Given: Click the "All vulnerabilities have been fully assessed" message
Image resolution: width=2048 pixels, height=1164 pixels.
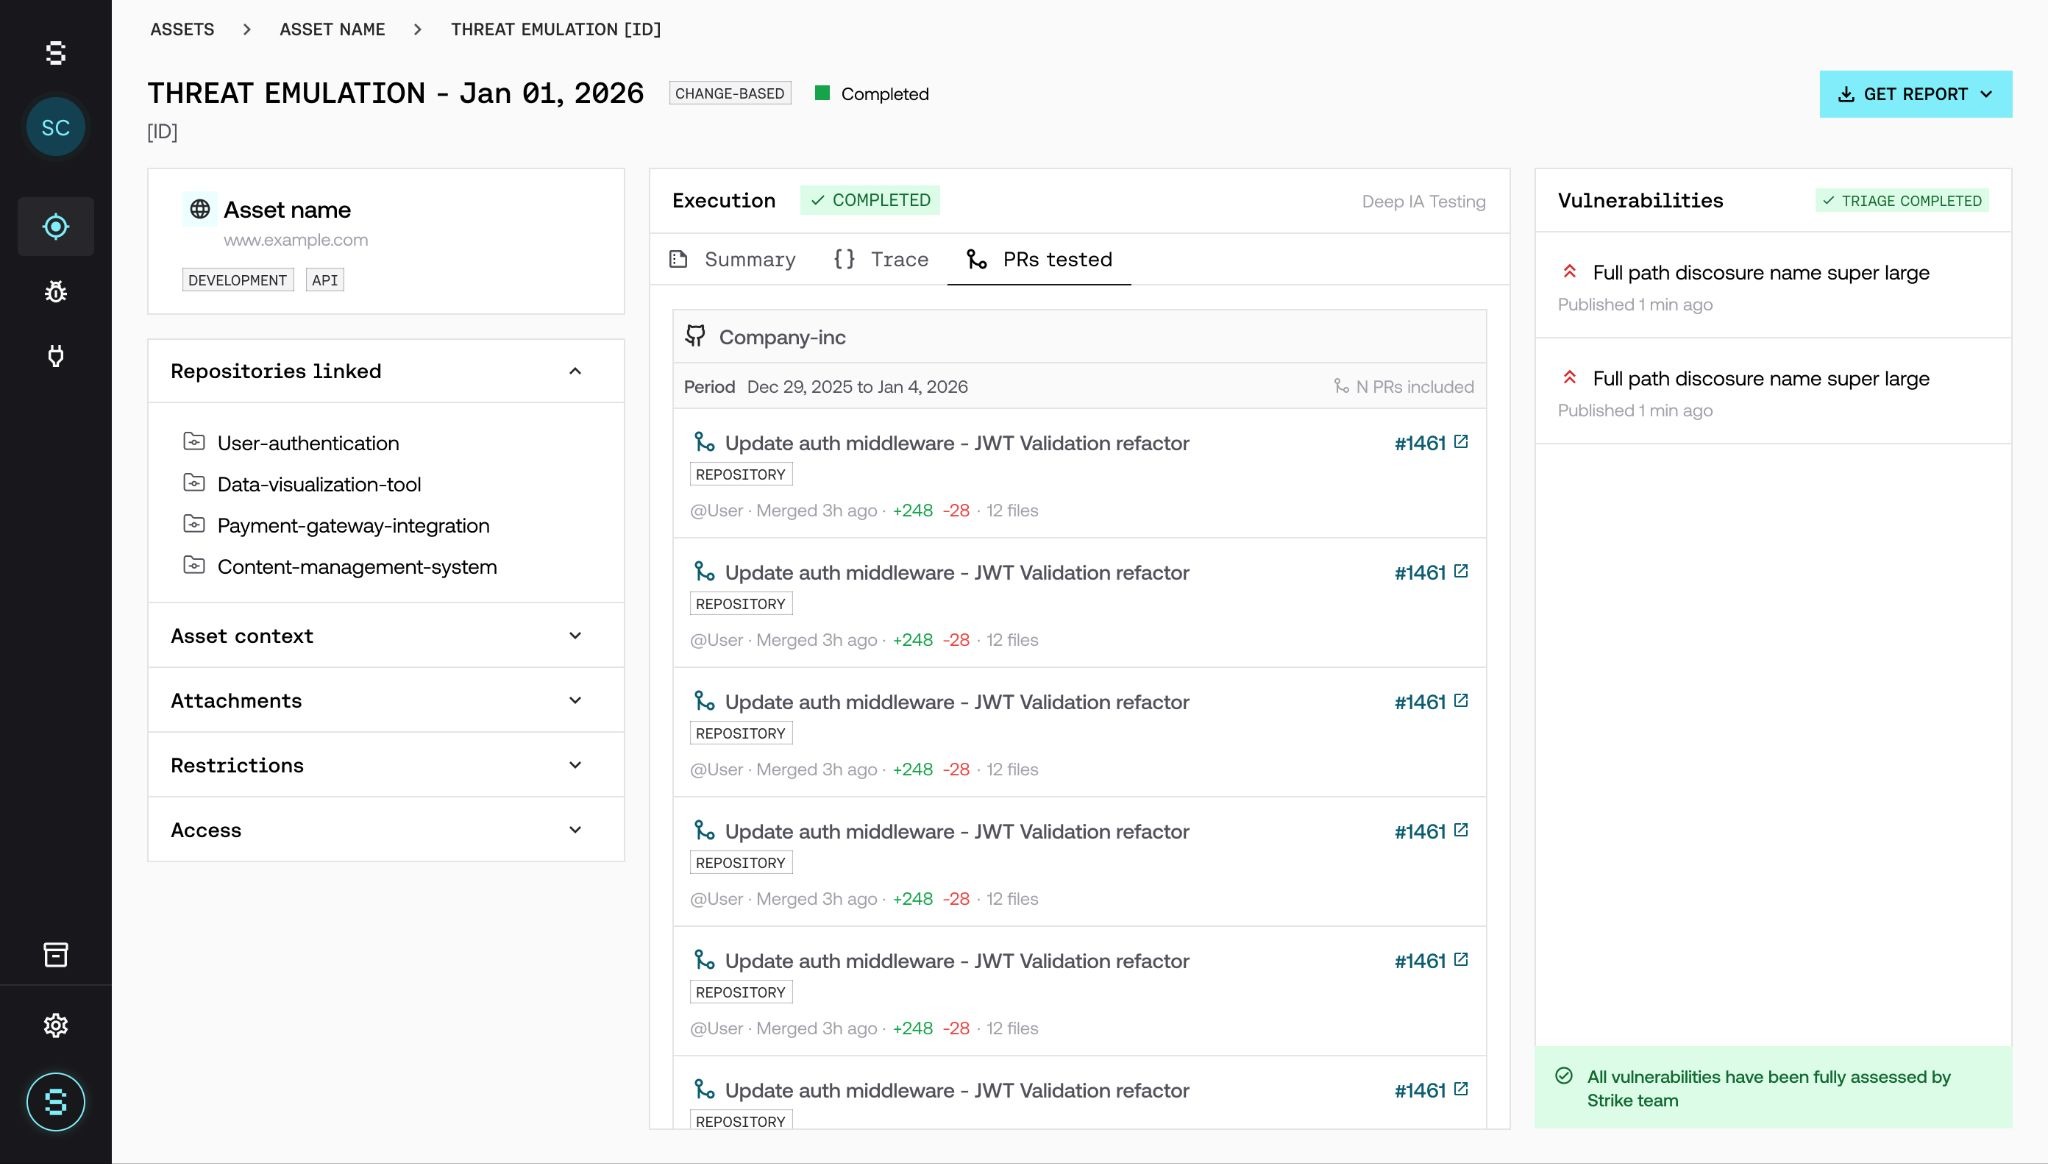Looking at the screenshot, I should [1769, 1088].
